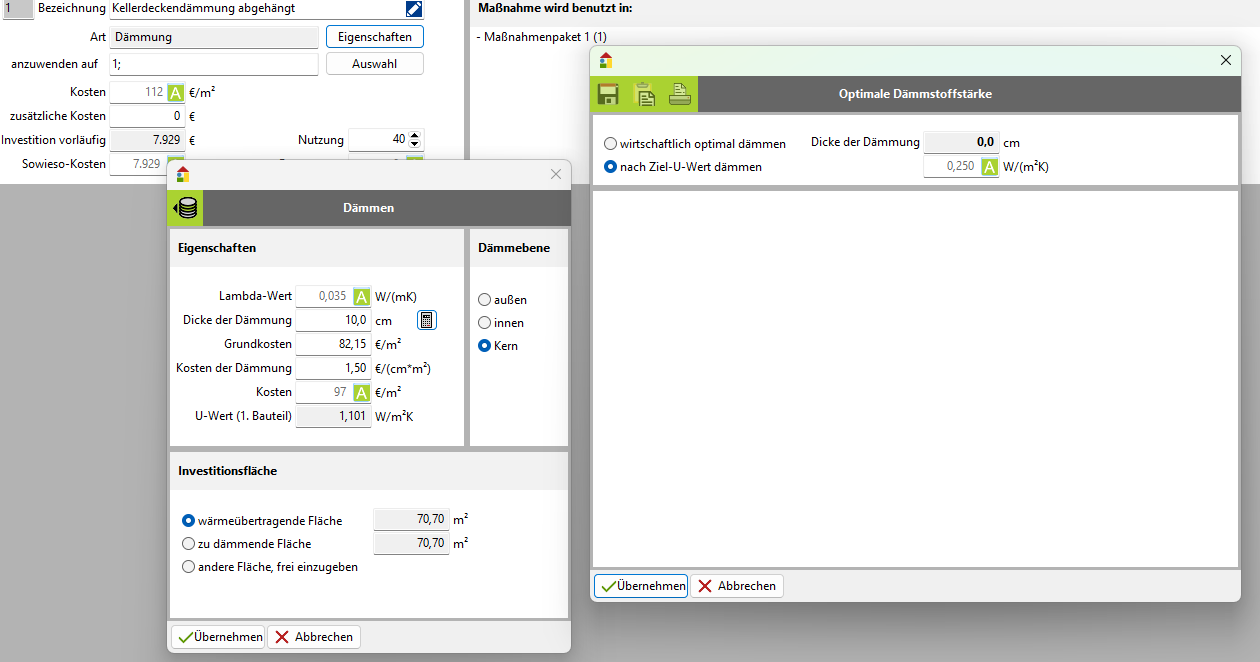Viewport: 1260px width, 662px height.
Task: Click the print icon in Optimale Dämmstoffstärke toolbar
Action: point(680,95)
